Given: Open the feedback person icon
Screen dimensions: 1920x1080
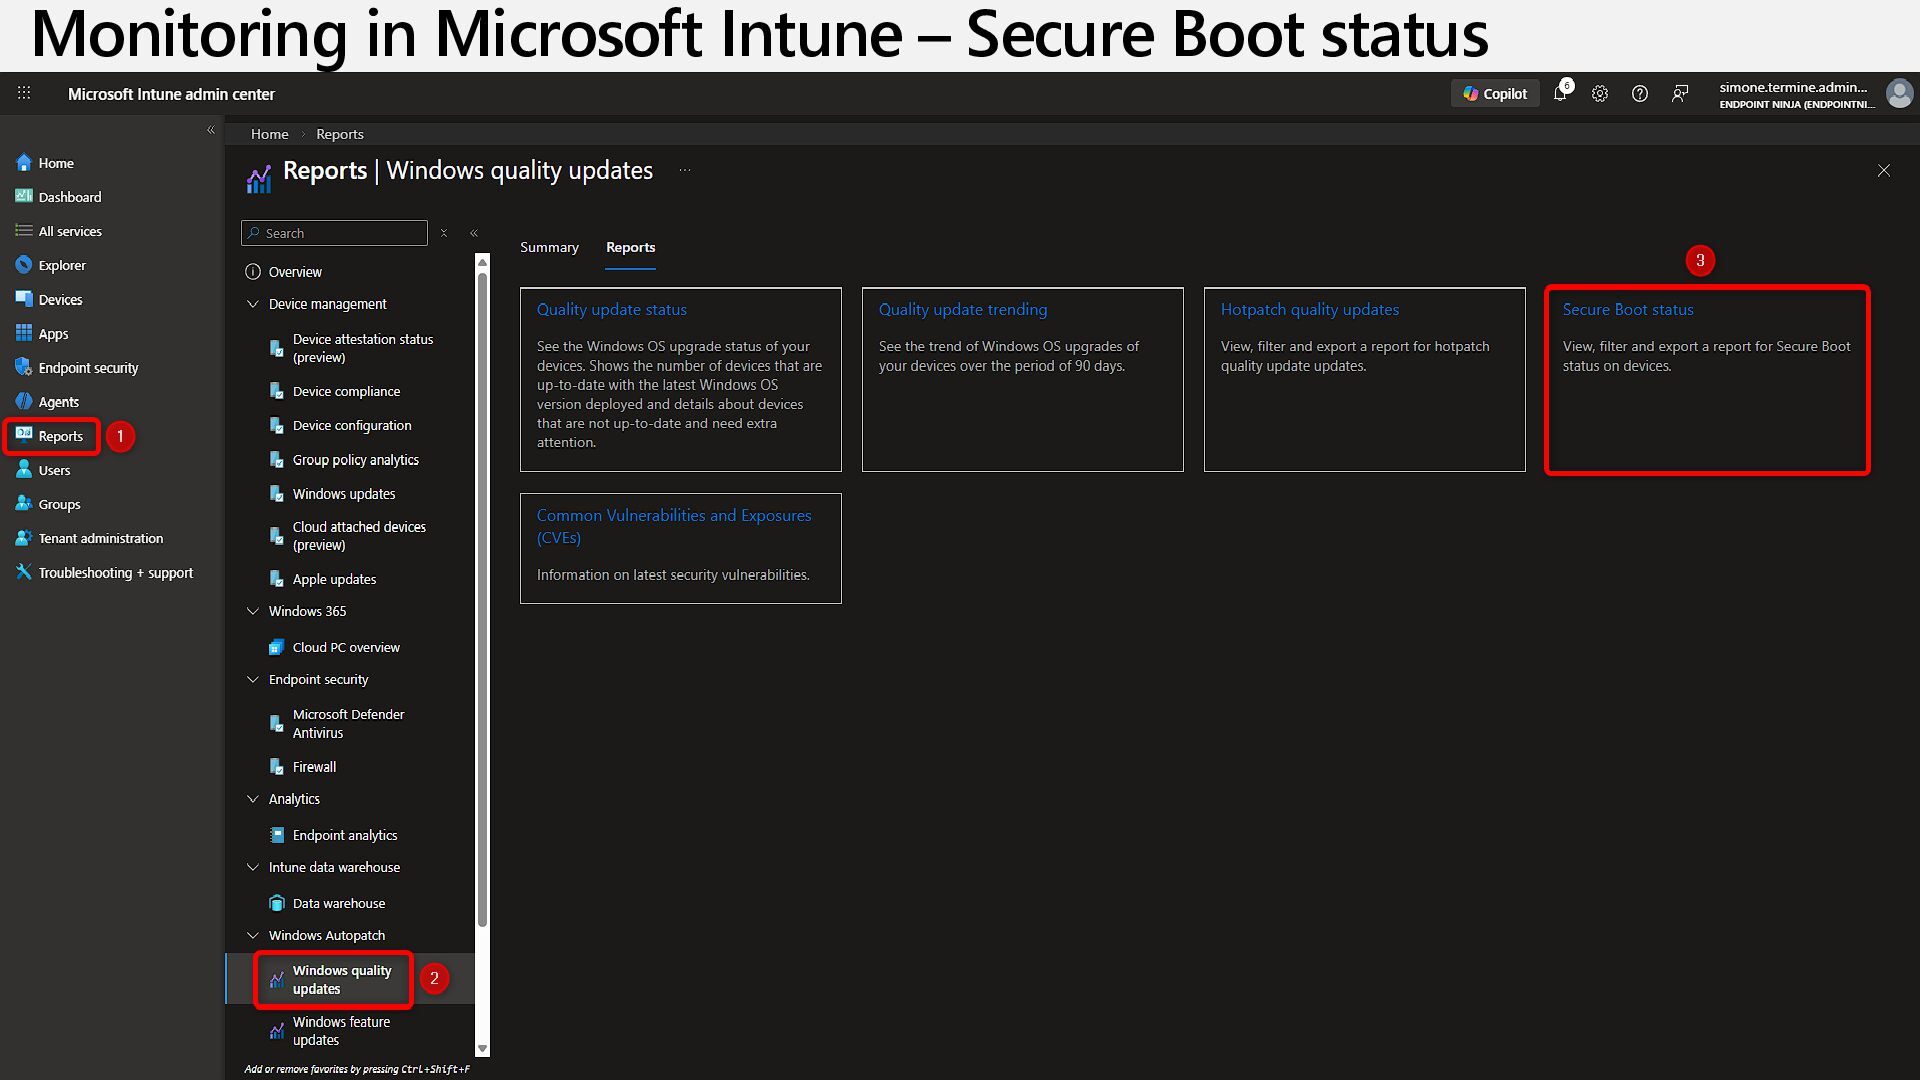Looking at the screenshot, I should 1680,94.
